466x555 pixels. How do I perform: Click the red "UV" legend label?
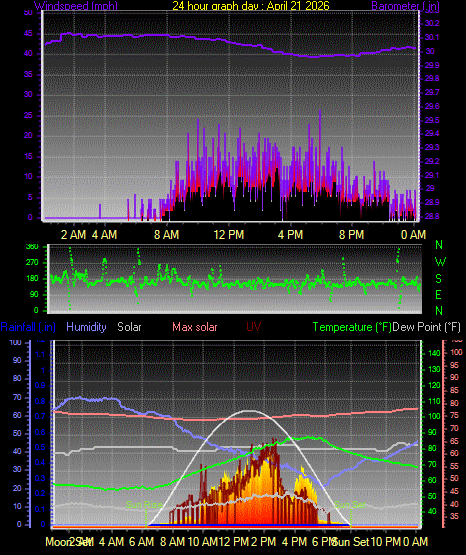[x=254, y=327]
